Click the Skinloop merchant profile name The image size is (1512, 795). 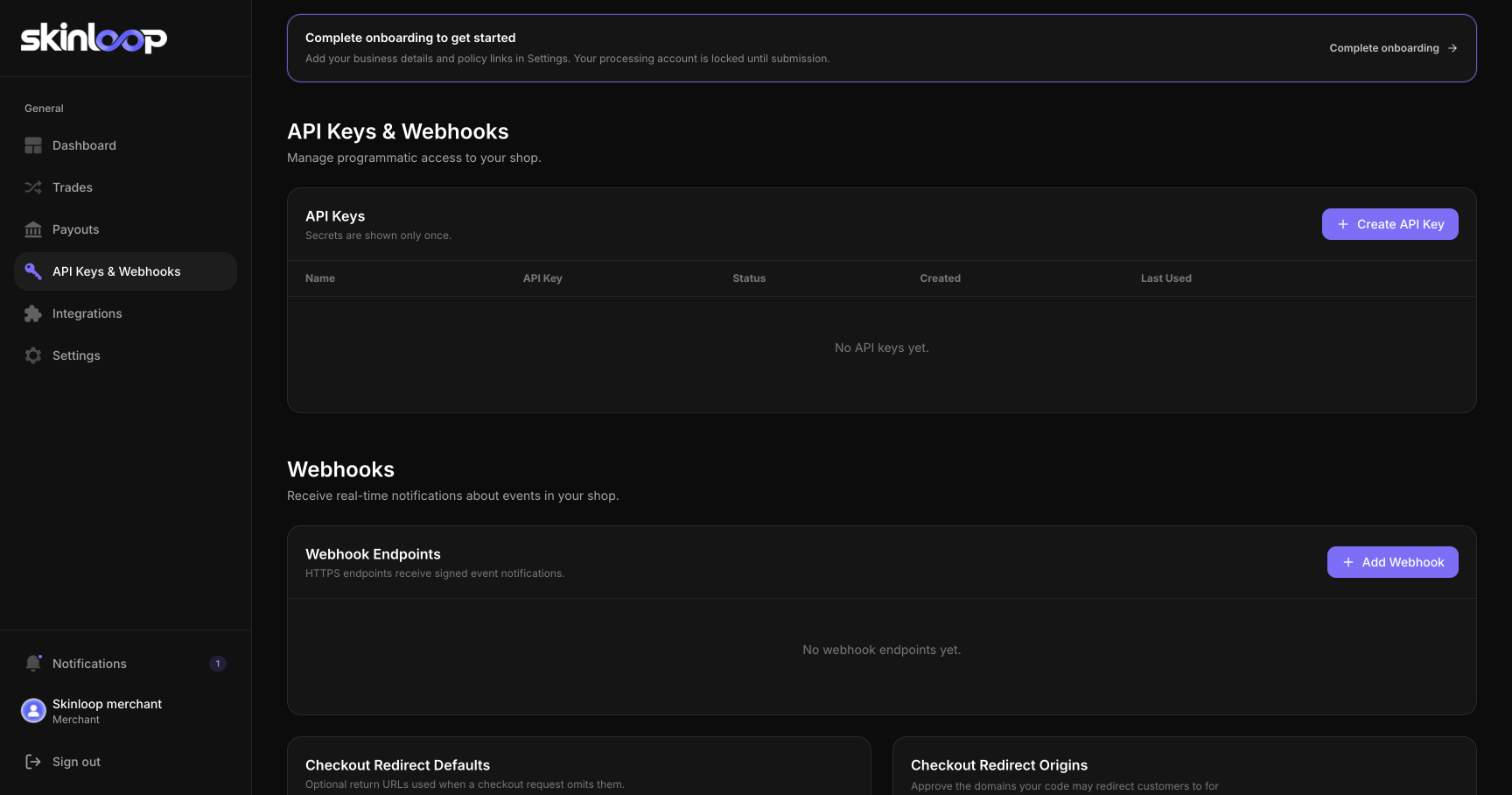click(107, 704)
